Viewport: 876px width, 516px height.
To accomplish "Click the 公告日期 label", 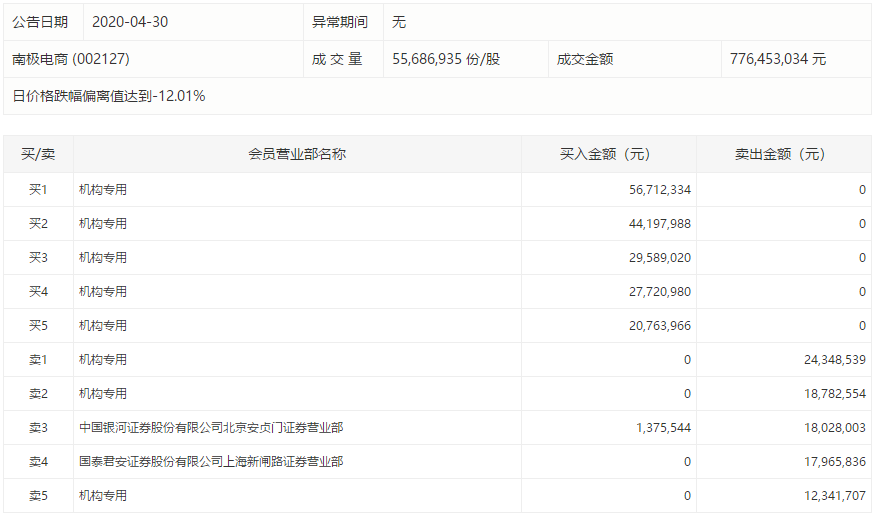I will [40, 22].
